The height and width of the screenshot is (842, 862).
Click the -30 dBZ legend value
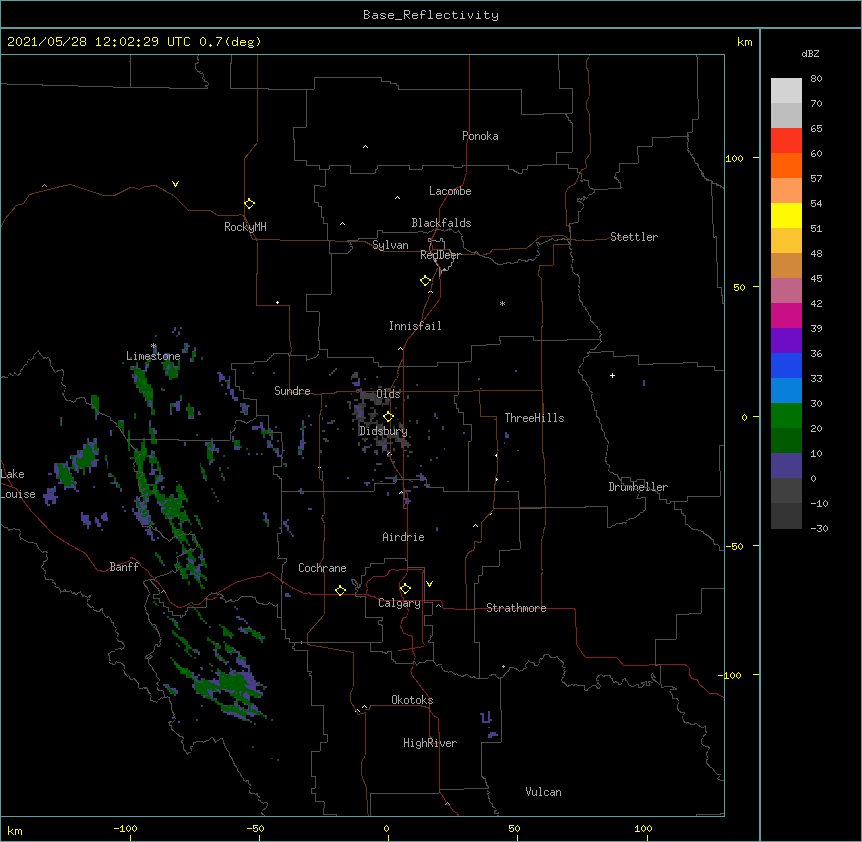pyautogui.click(x=819, y=529)
